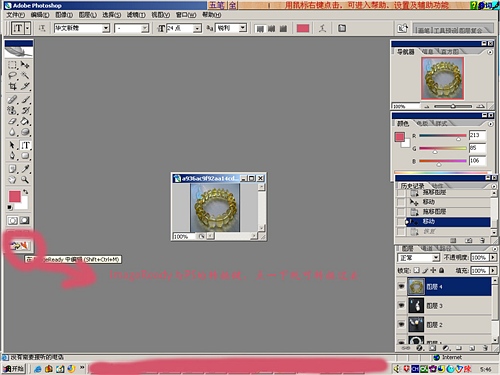The width and height of the screenshot is (500, 375).
Task: Click the Windows Start button
Action: 14,369
